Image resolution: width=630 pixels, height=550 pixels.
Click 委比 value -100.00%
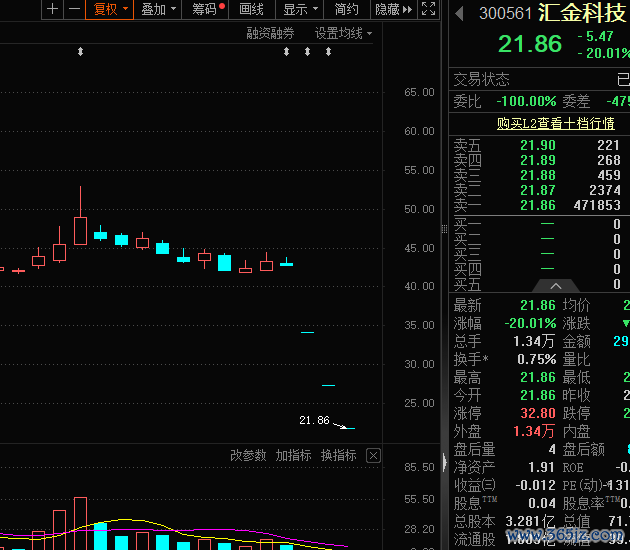(526, 101)
